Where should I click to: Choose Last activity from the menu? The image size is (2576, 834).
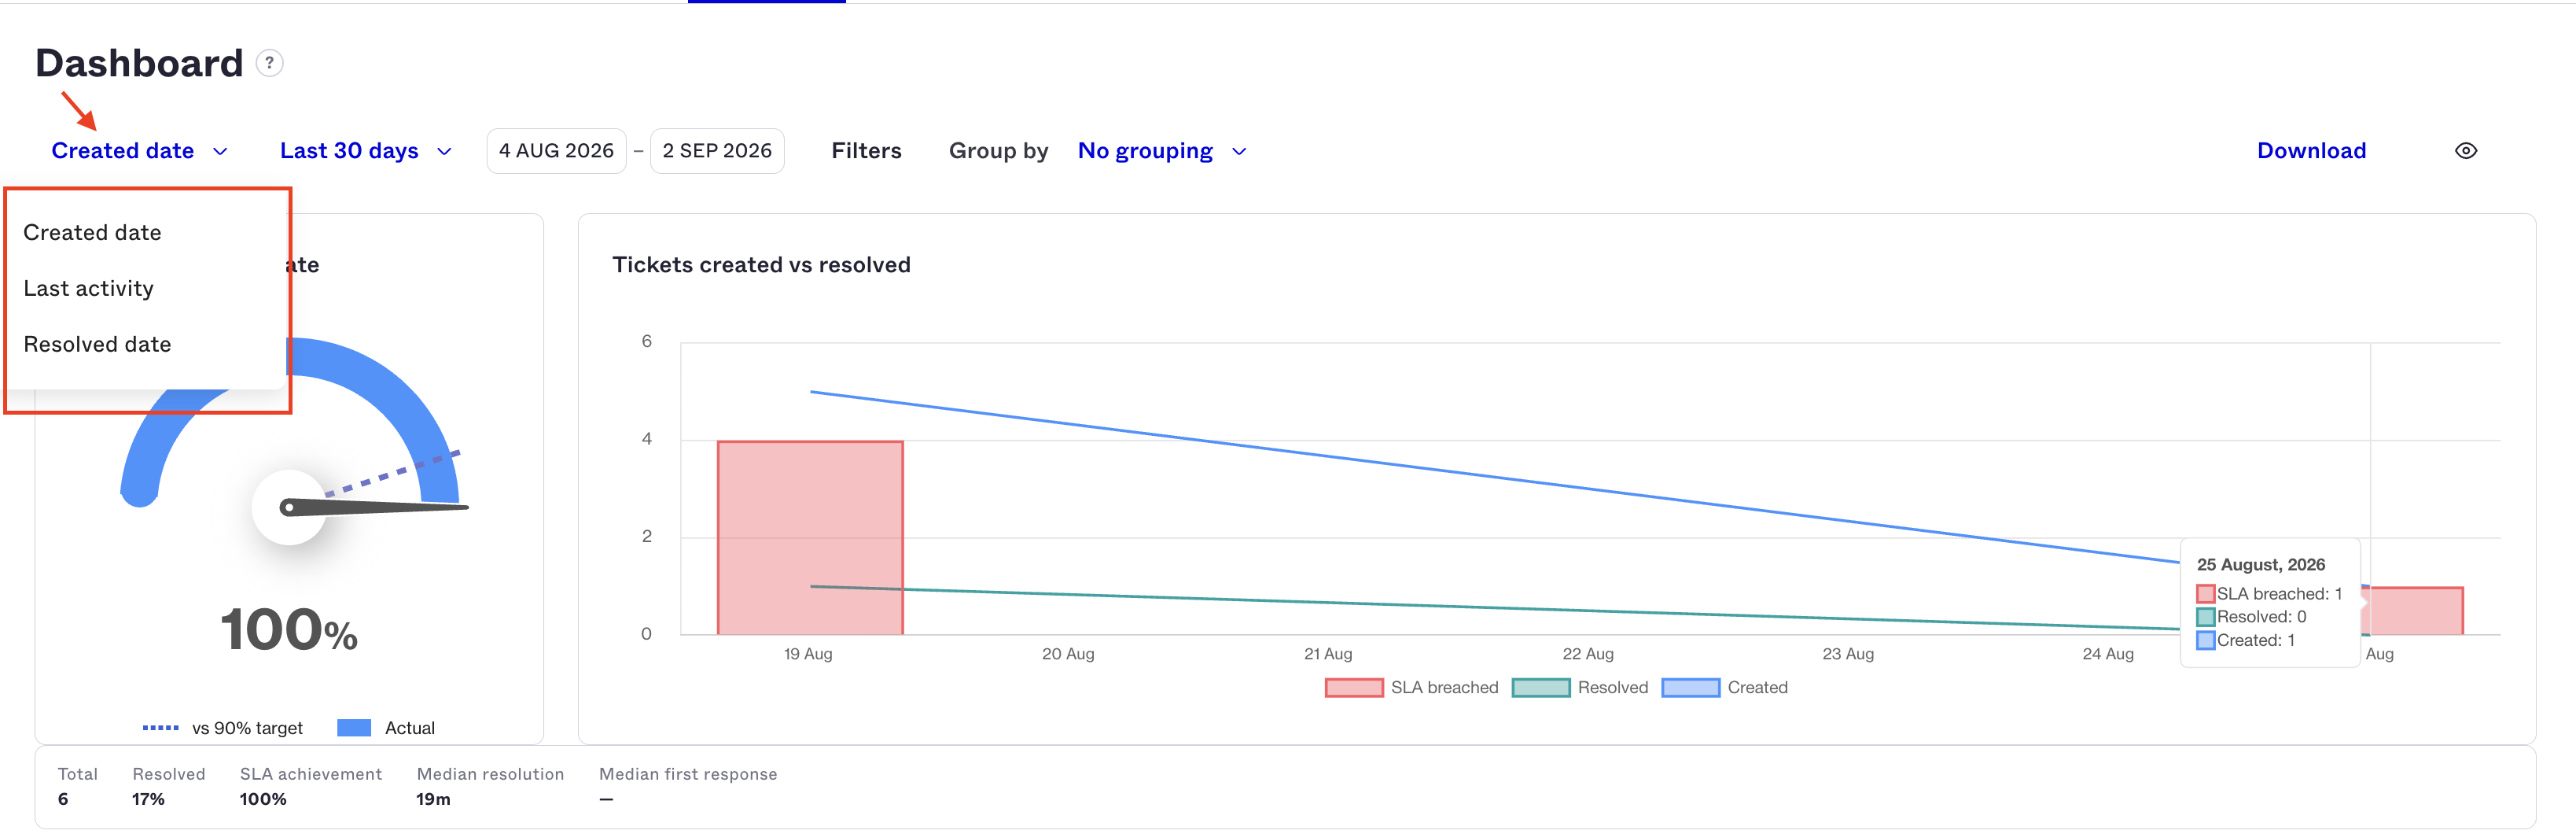click(88, 288)
